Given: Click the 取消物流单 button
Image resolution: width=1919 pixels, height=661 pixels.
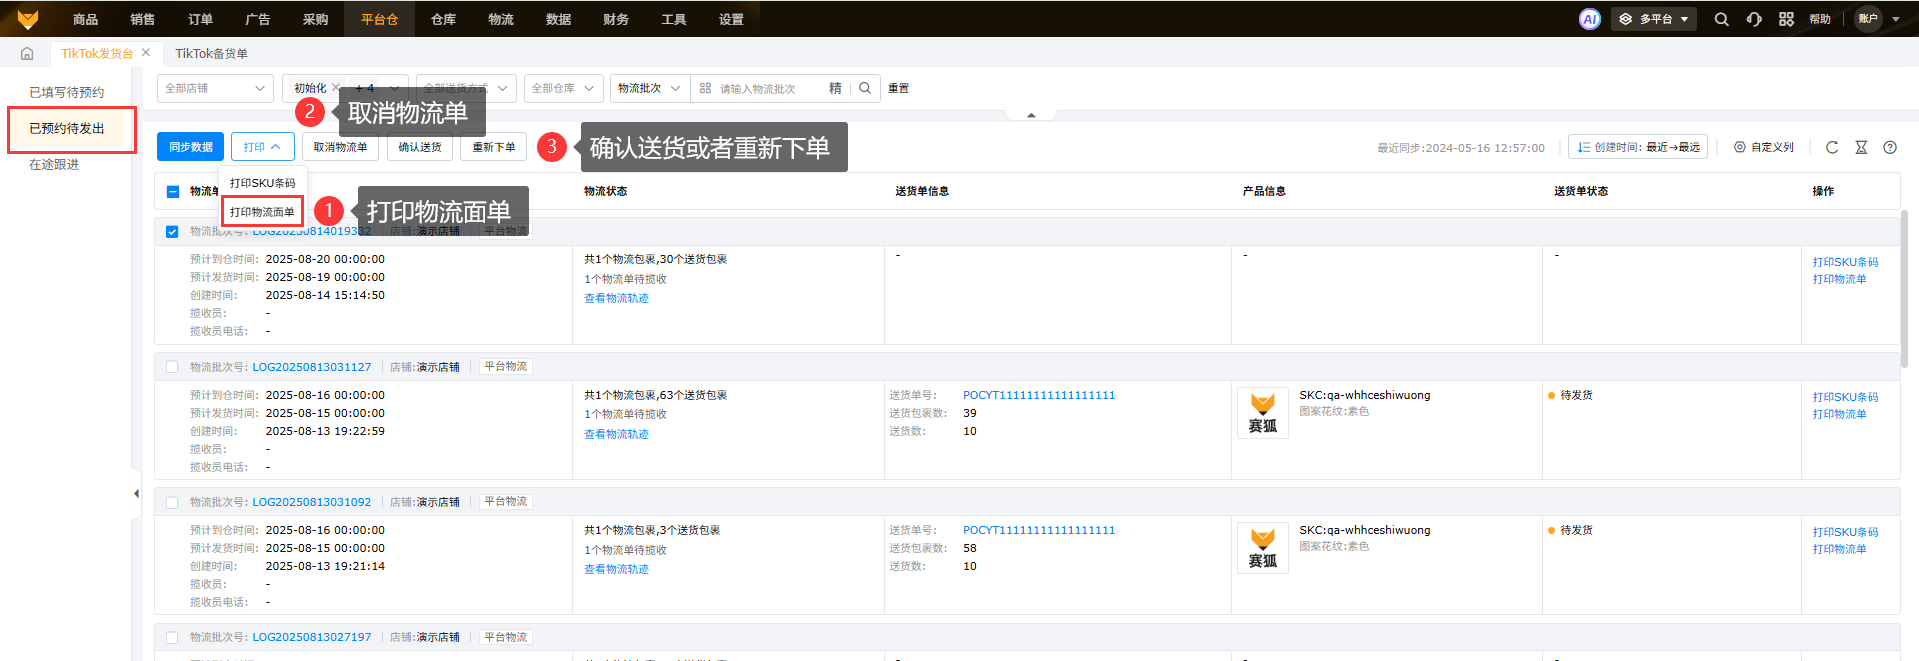Looking at the screenshot, I should pos(340,147).
